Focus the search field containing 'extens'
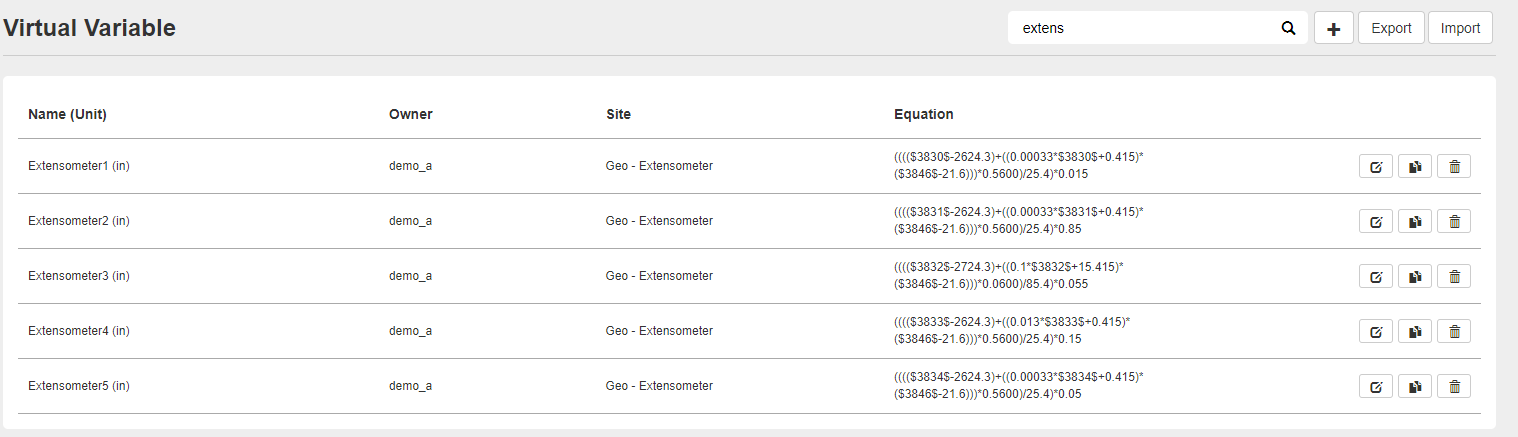Viewport: 1518px width, 437px height. point(1145,28)
